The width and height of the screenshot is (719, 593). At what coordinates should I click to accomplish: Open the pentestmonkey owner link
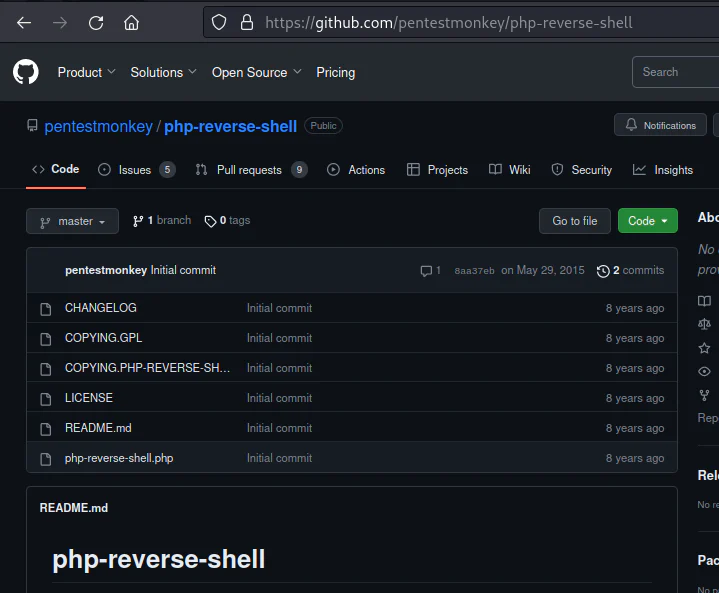[x=98, y=126]
